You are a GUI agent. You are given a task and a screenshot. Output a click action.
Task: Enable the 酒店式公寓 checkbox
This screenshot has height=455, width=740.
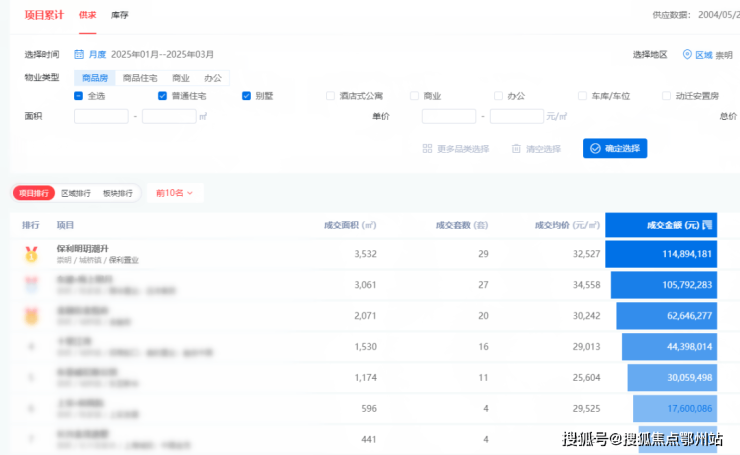(x=330, y=96)
